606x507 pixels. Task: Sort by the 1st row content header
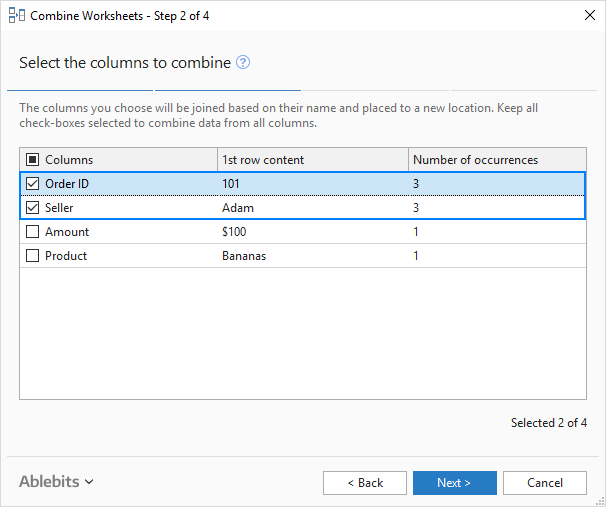click(x=264, y=160)
